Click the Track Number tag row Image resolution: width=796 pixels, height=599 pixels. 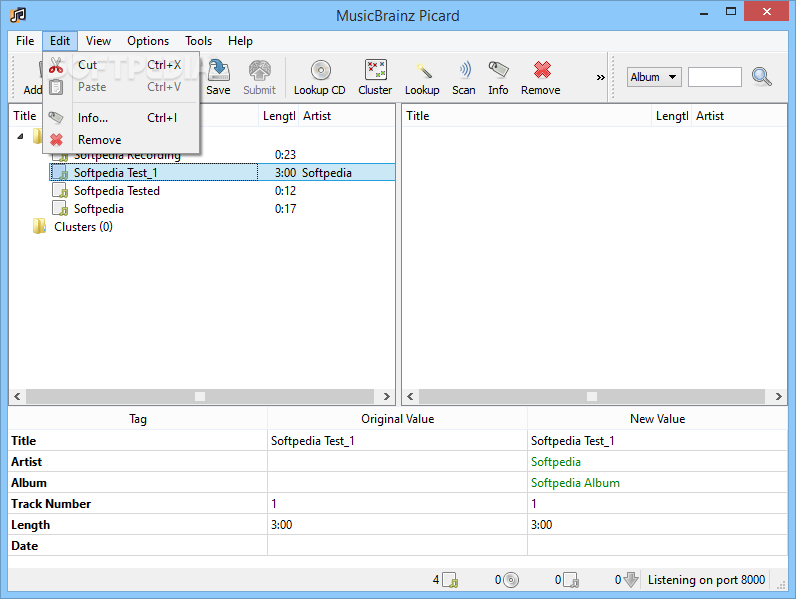(397, 504)
